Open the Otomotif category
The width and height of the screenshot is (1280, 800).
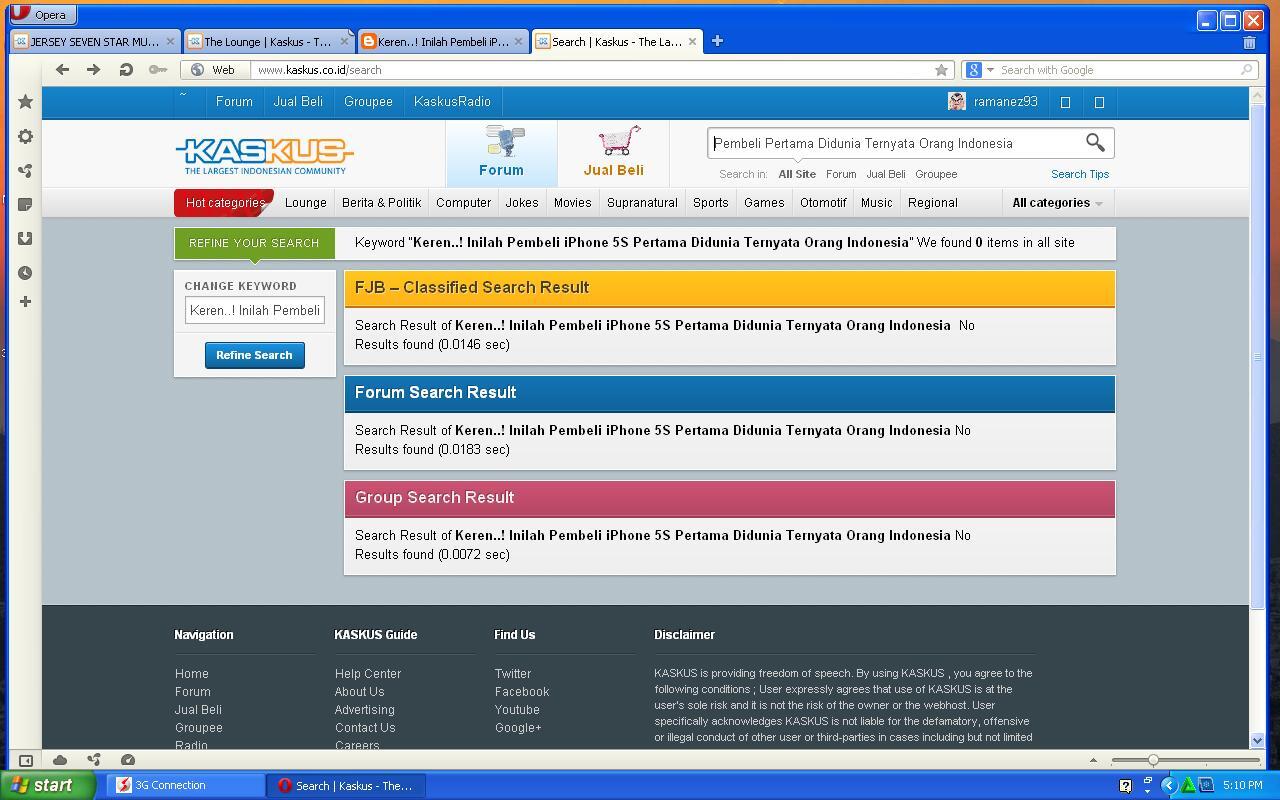[823, 203]
